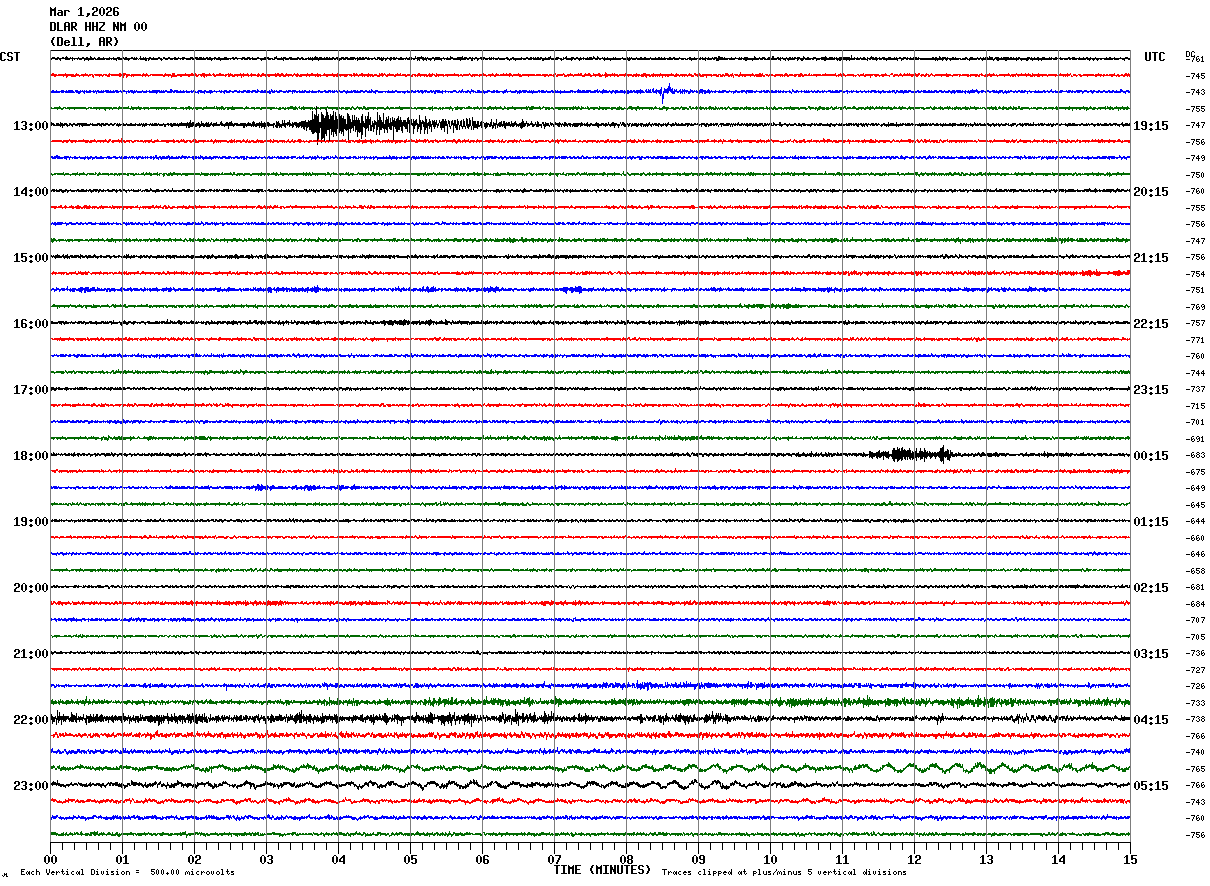Select minute 15 tick on bottom axis
This screenshot has height=886, width=1210.
pyautogui.click(x=1130, y=859)
